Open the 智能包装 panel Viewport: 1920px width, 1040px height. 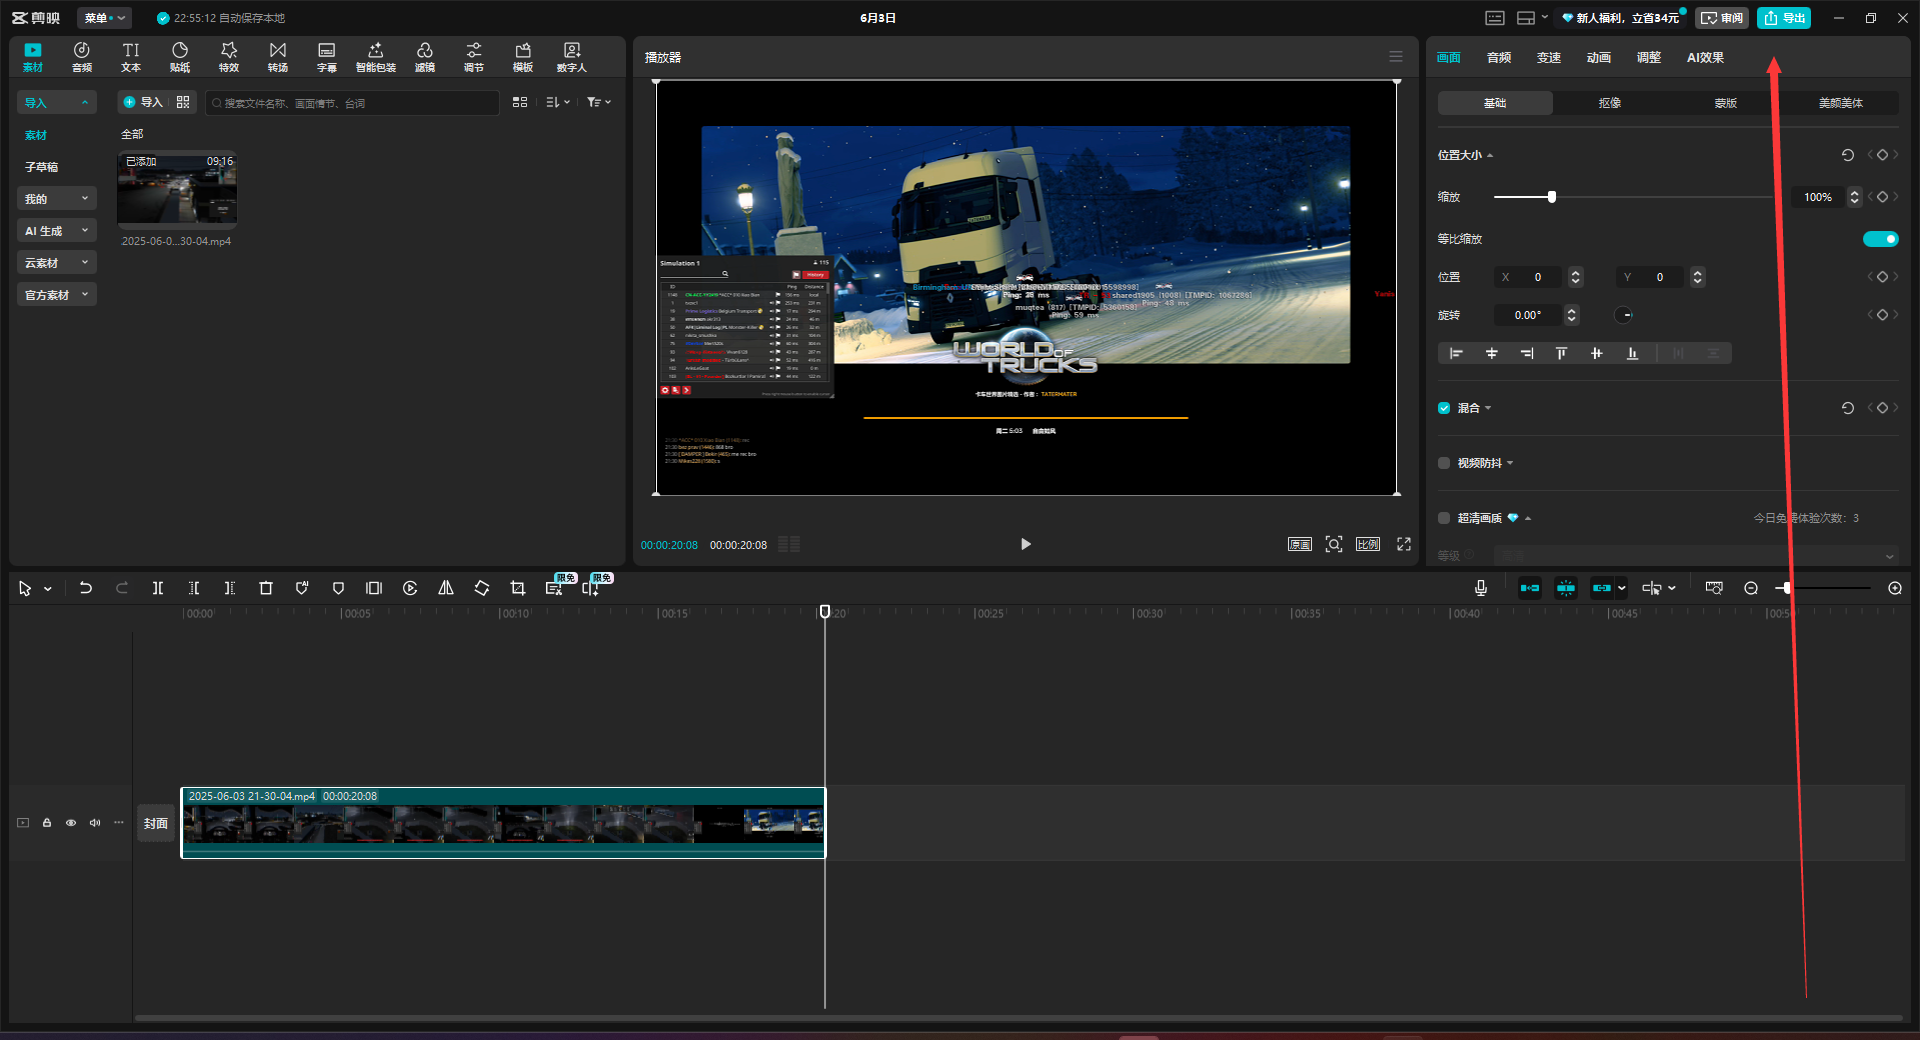point(376,57)
